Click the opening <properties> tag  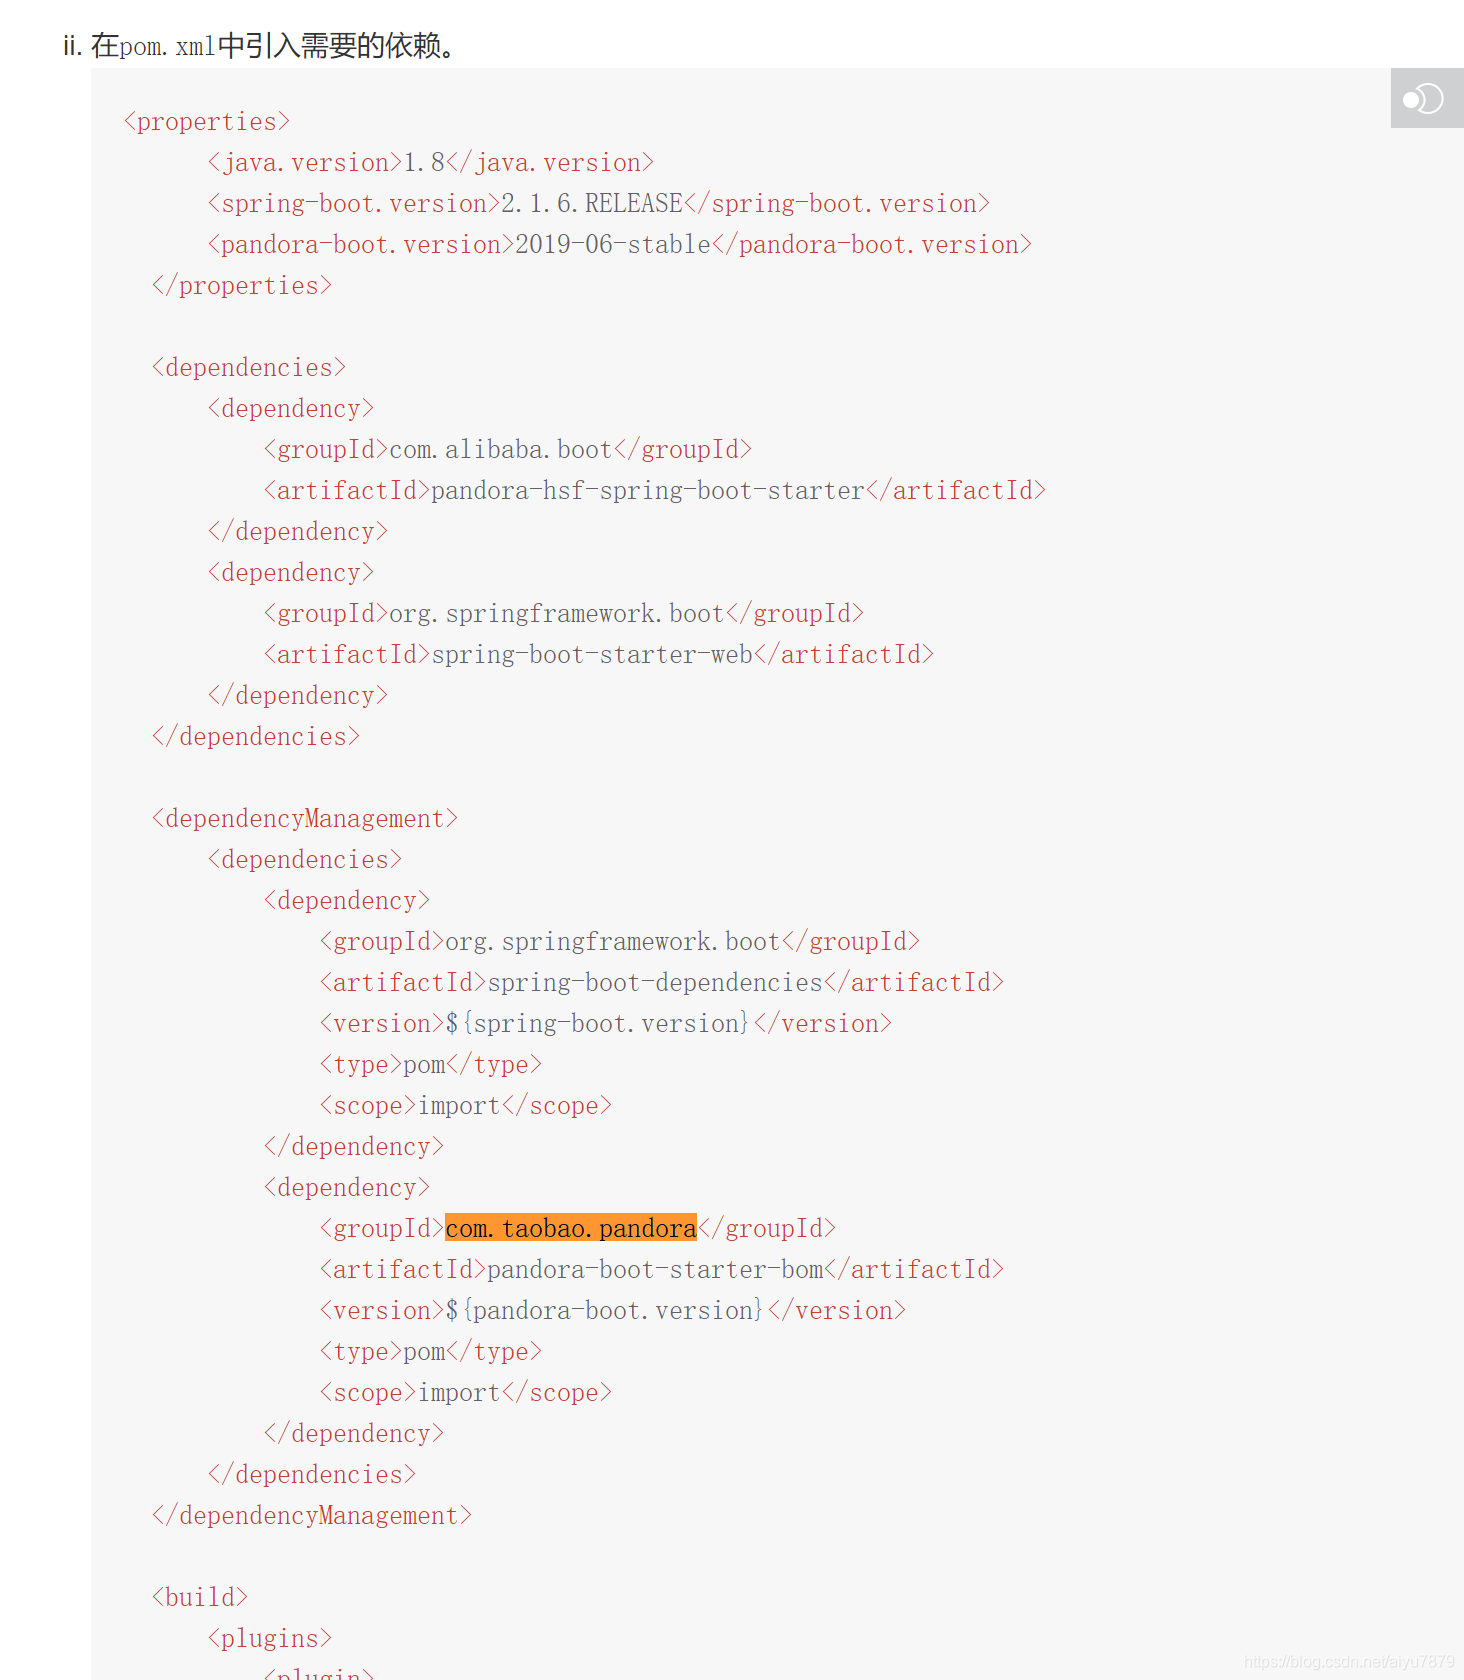click(x=207, y=122)
